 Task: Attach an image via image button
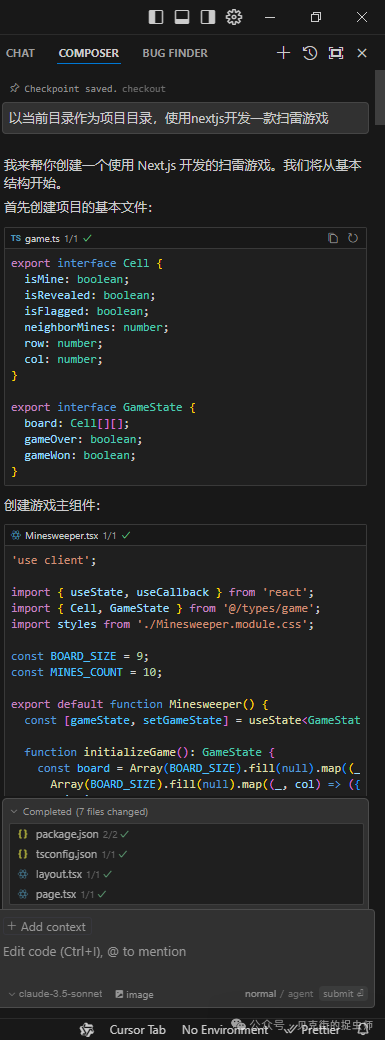click(x=134, y=994)
